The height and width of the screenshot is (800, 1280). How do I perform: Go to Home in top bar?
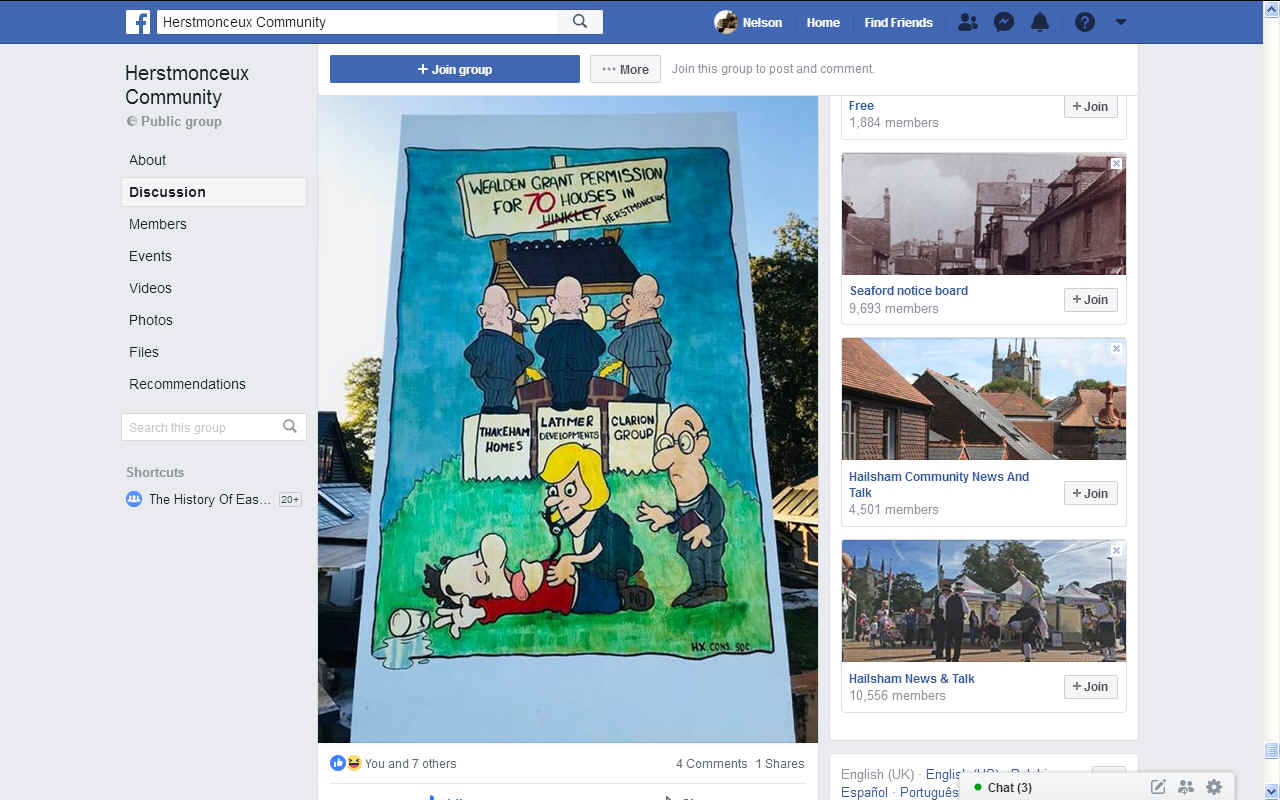click(823, 22)
